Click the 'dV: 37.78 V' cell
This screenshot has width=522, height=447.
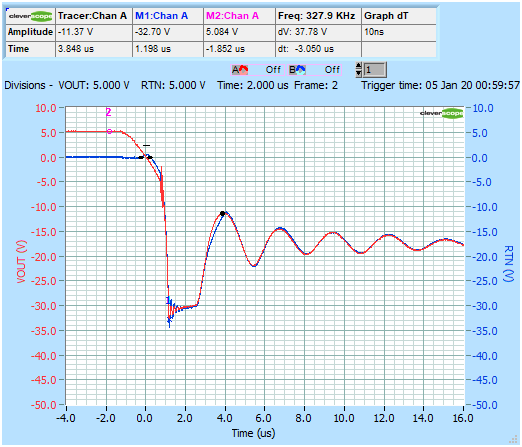[318, 32]
